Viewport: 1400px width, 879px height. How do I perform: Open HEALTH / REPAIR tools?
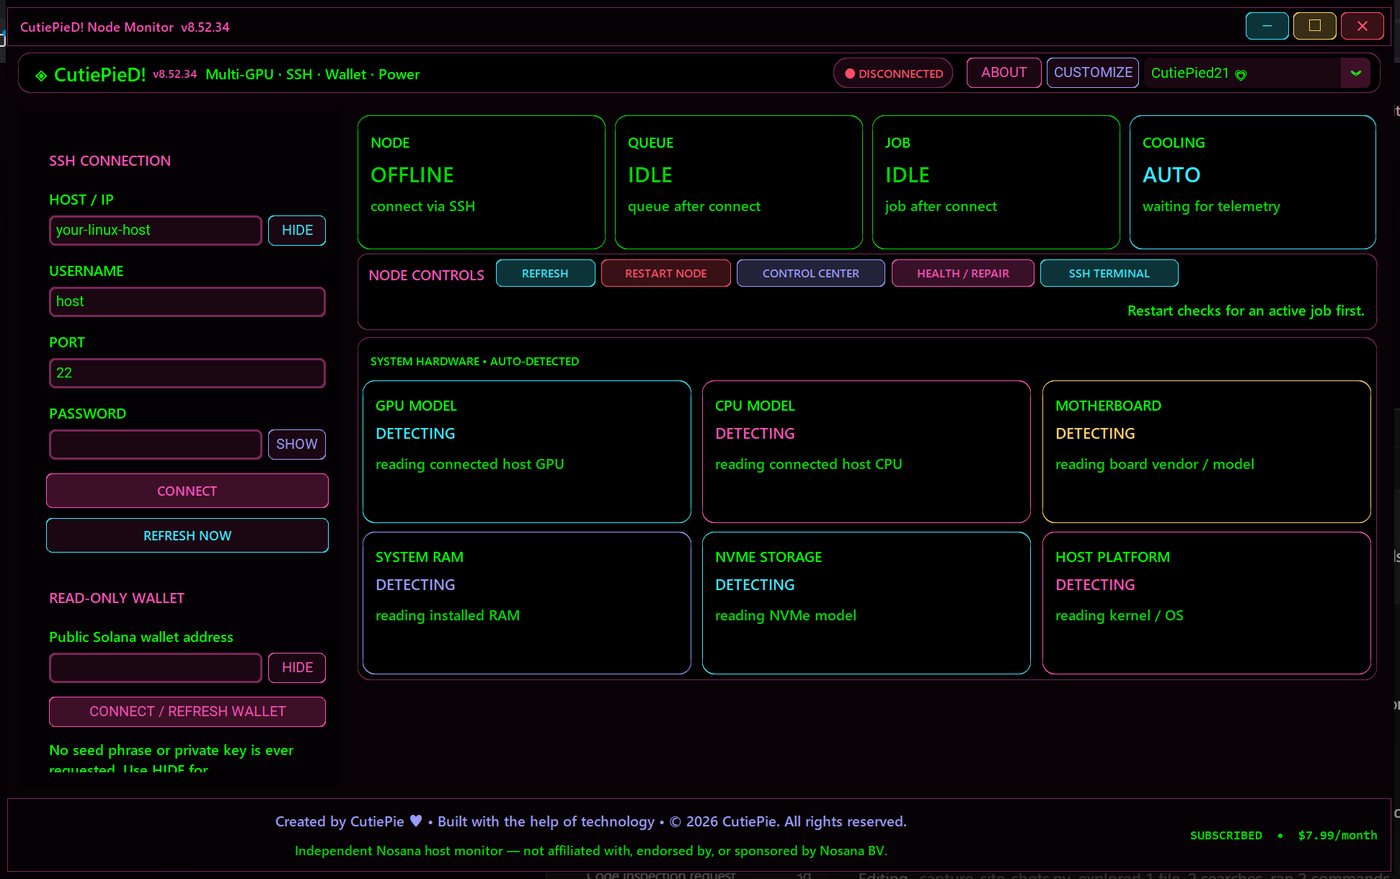coord(963,273)
